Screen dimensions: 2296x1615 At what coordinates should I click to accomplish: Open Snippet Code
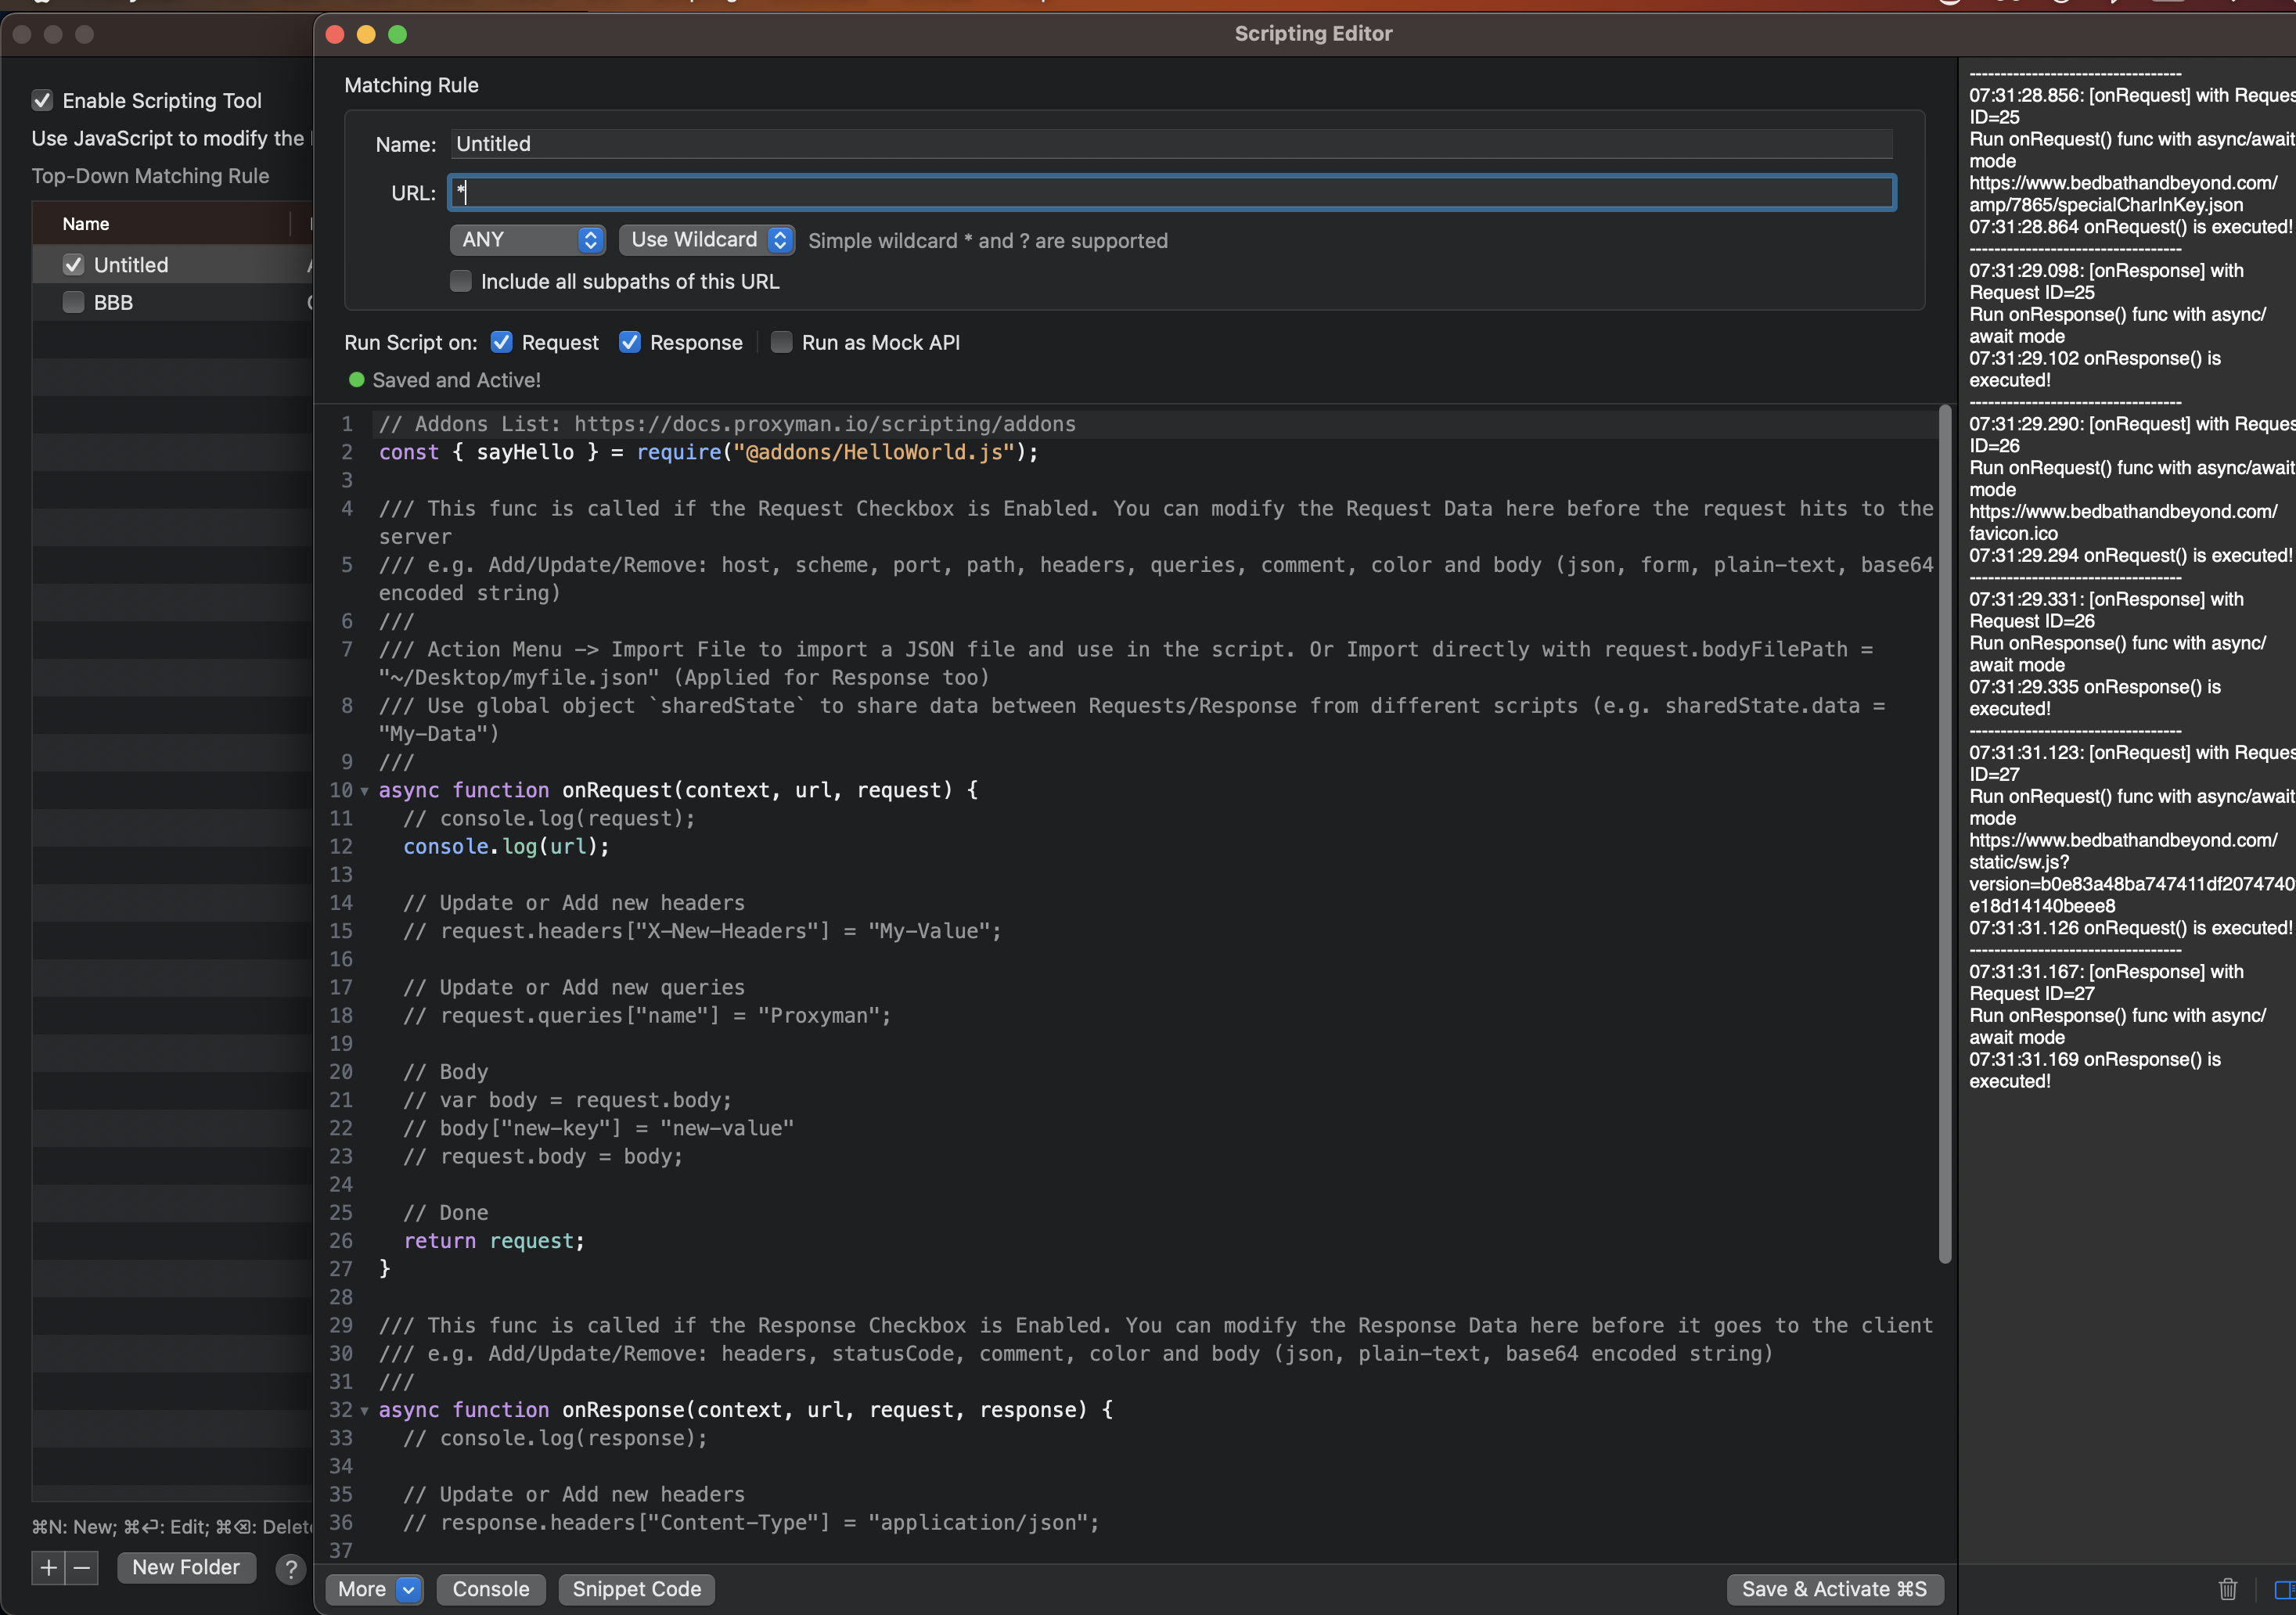pyautogui.click(x=636, y=1589)
